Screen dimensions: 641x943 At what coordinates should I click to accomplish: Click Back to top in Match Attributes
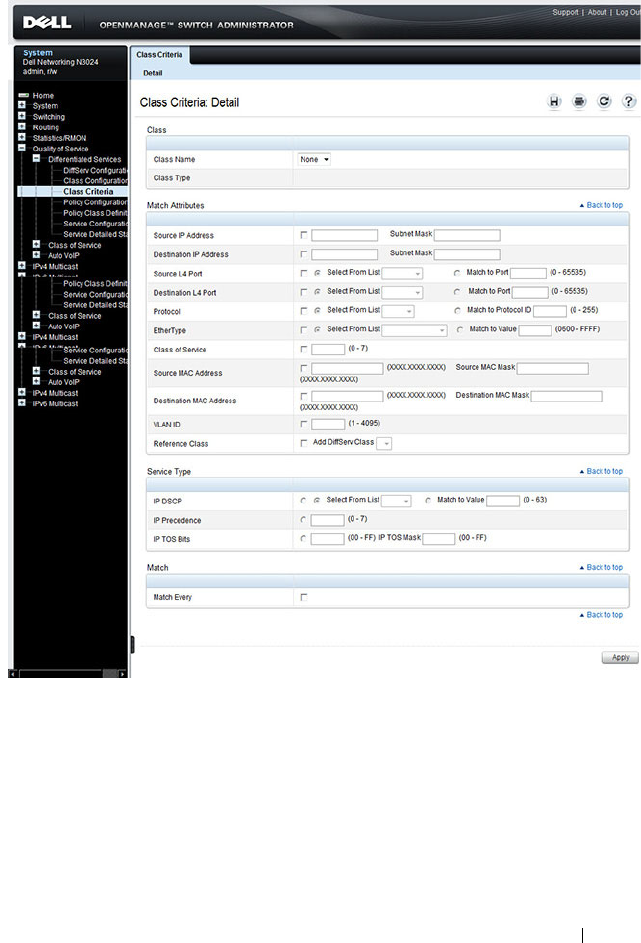(x=601, y=205)
